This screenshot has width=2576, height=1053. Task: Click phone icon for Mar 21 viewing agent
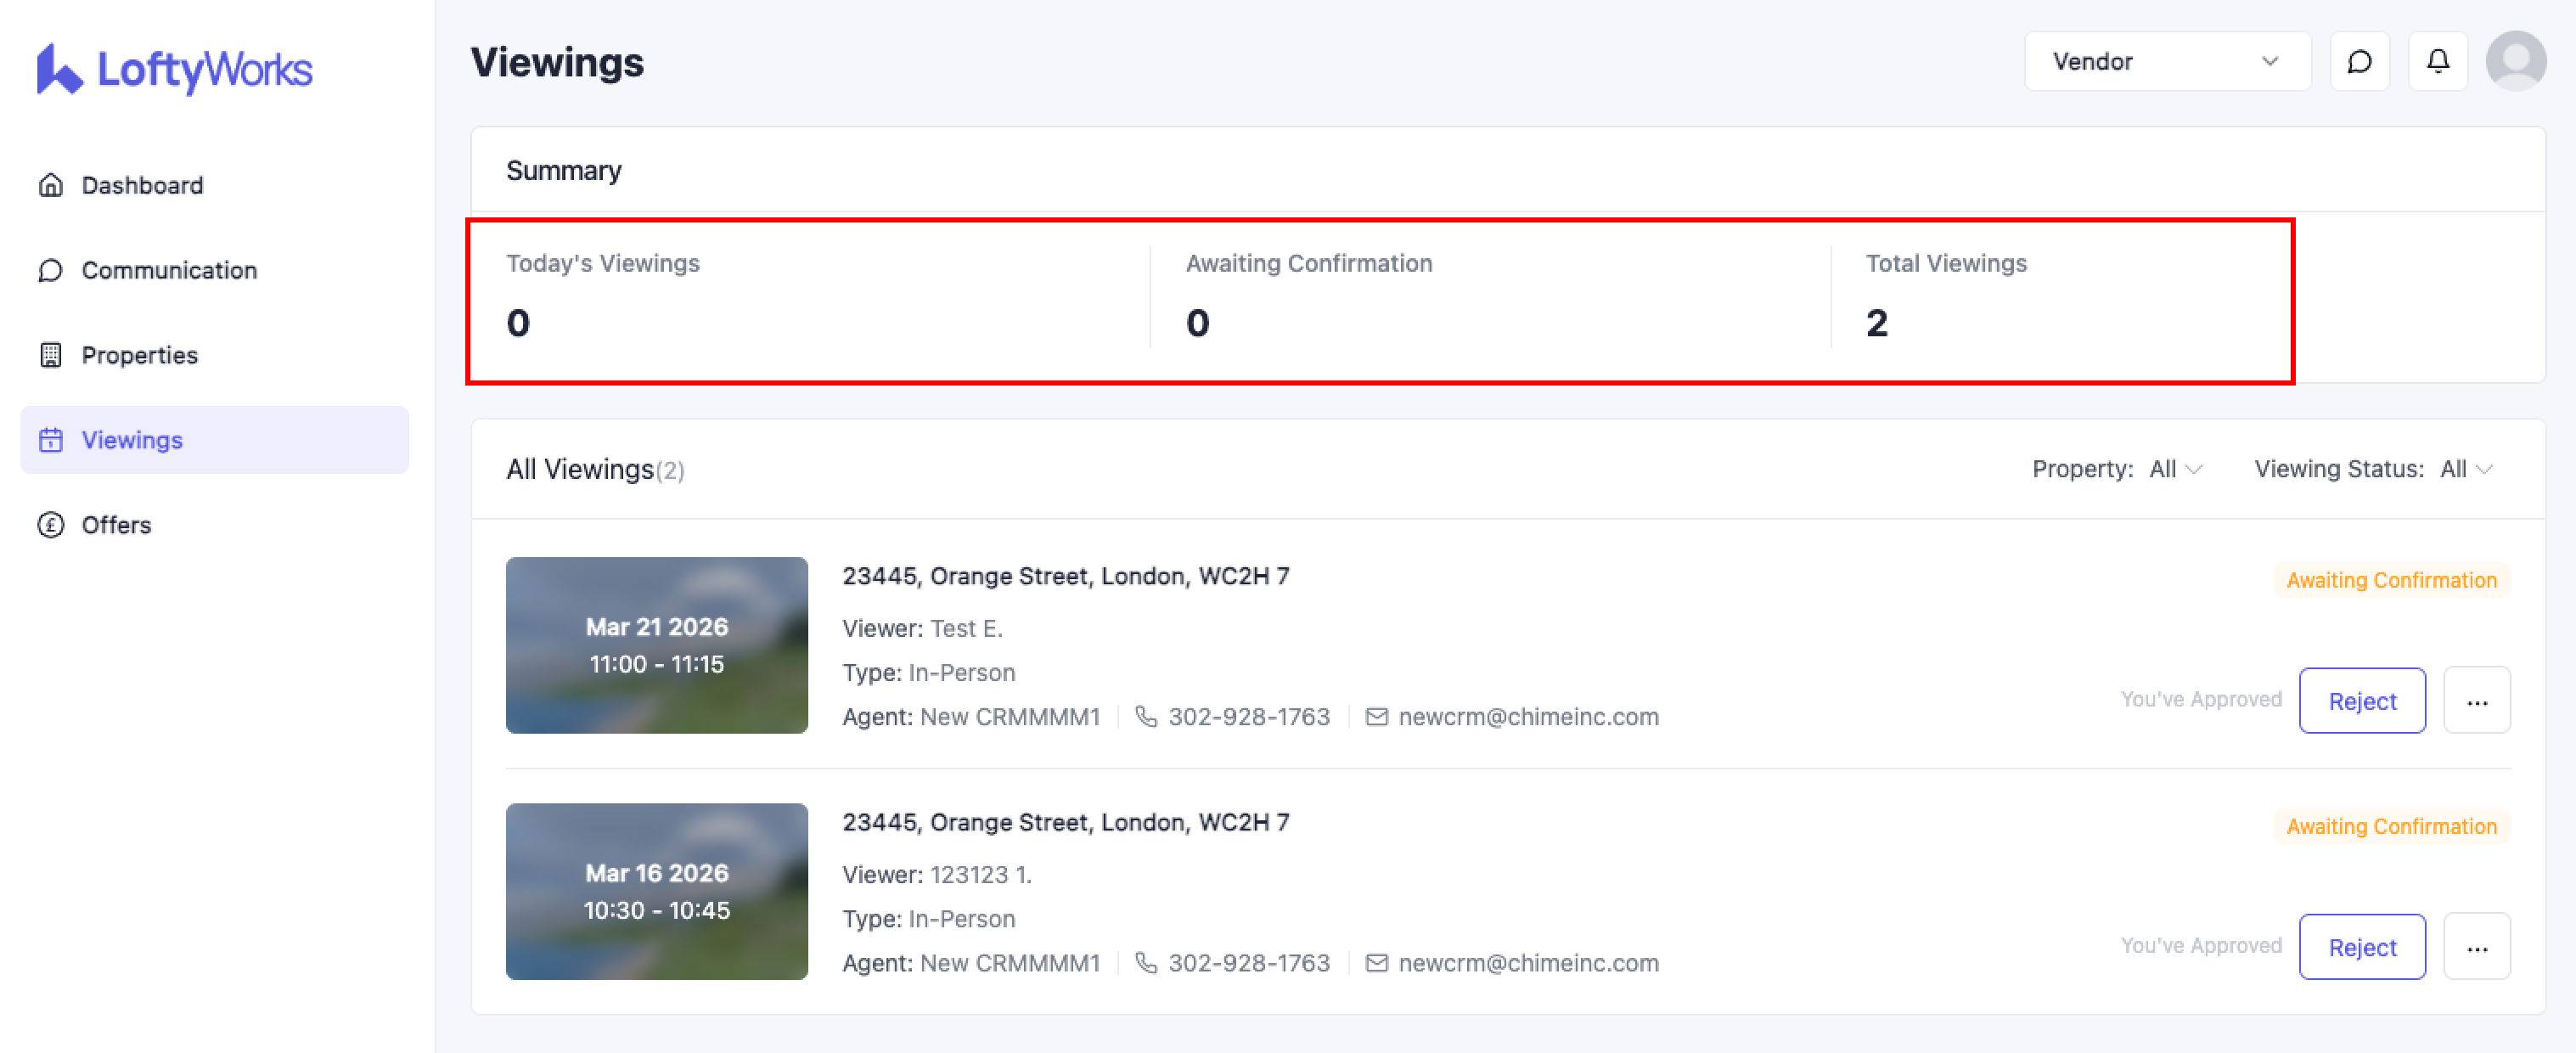pyautogui.click(x=1146, y=717)
